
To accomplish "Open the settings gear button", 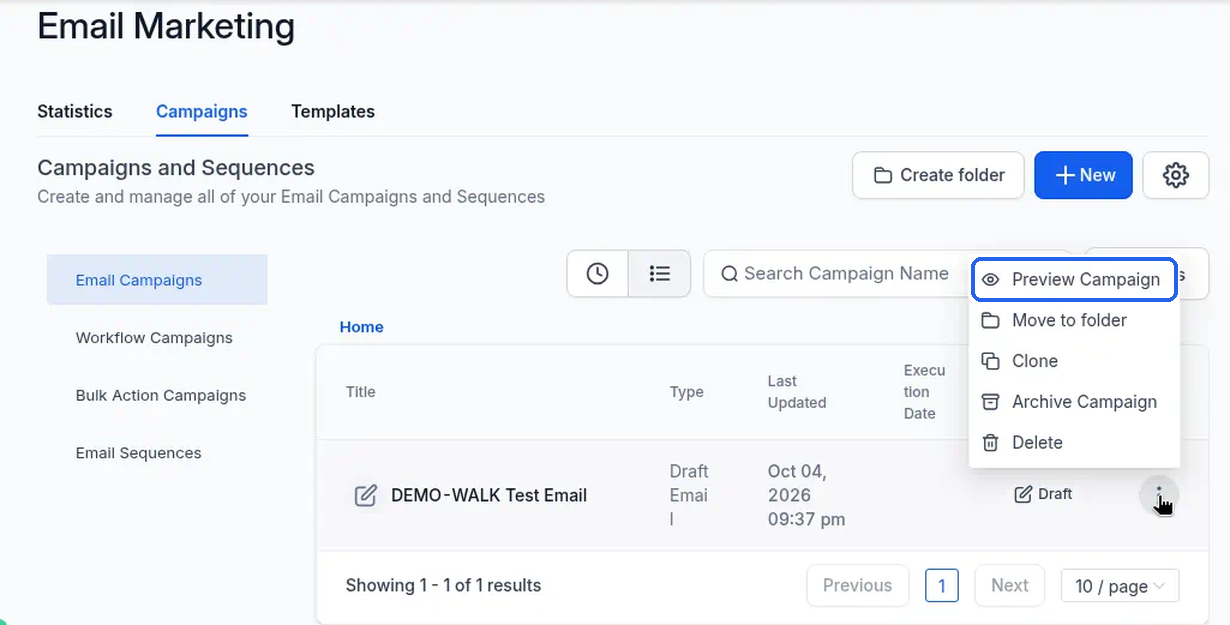I will click(x=1175, y=175).
